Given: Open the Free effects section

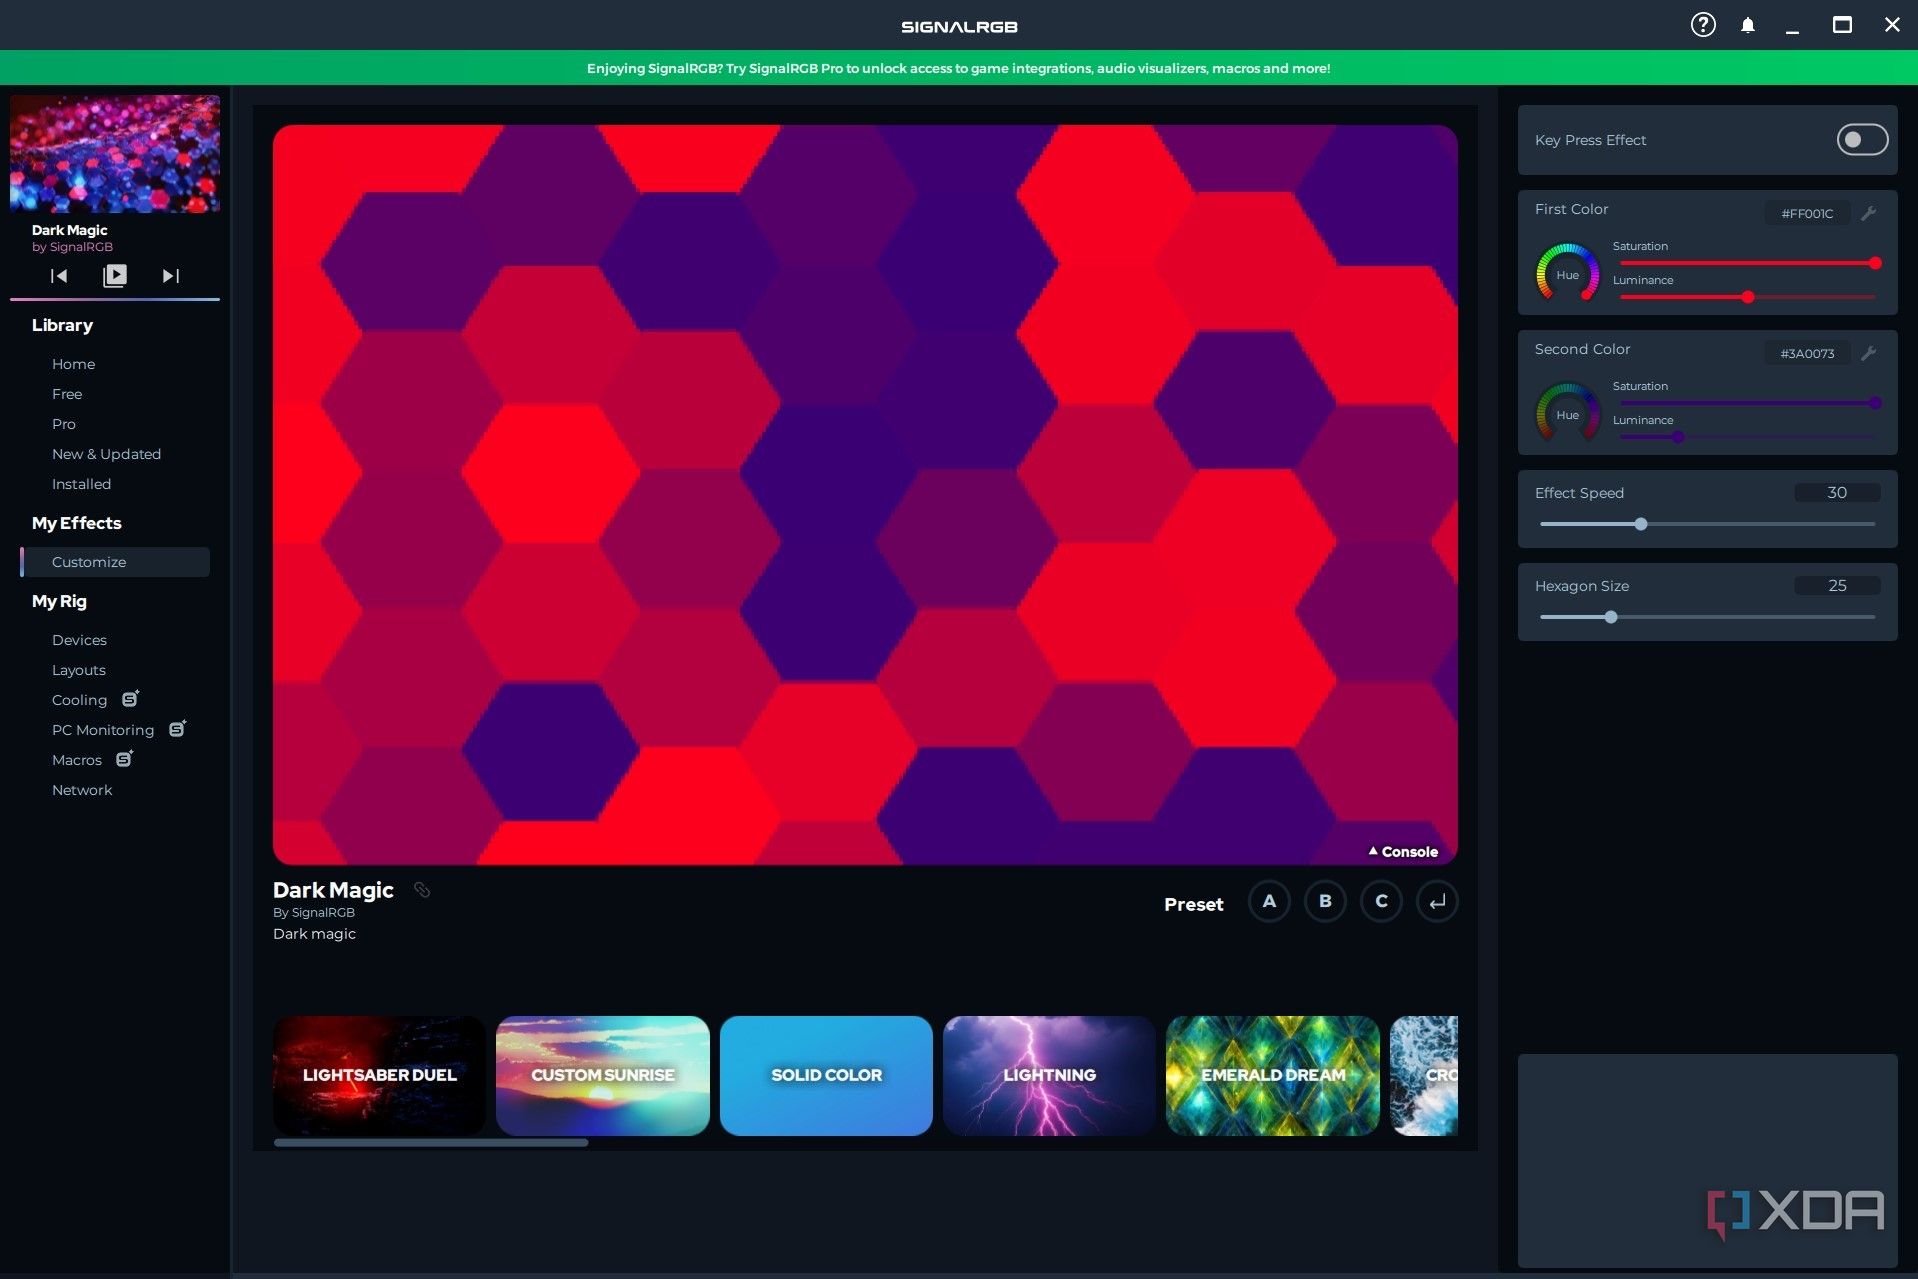Looking at the screenshot, I should [67, 394].
